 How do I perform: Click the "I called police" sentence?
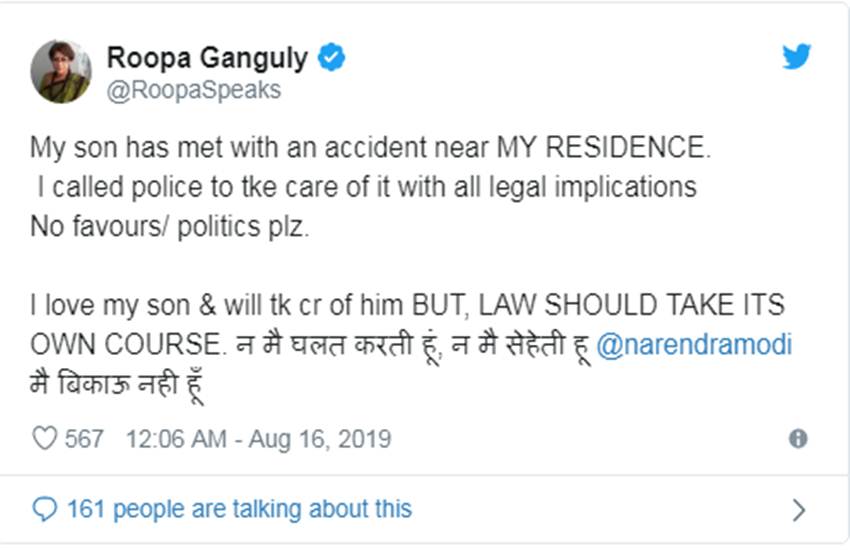tap(364, 186)
